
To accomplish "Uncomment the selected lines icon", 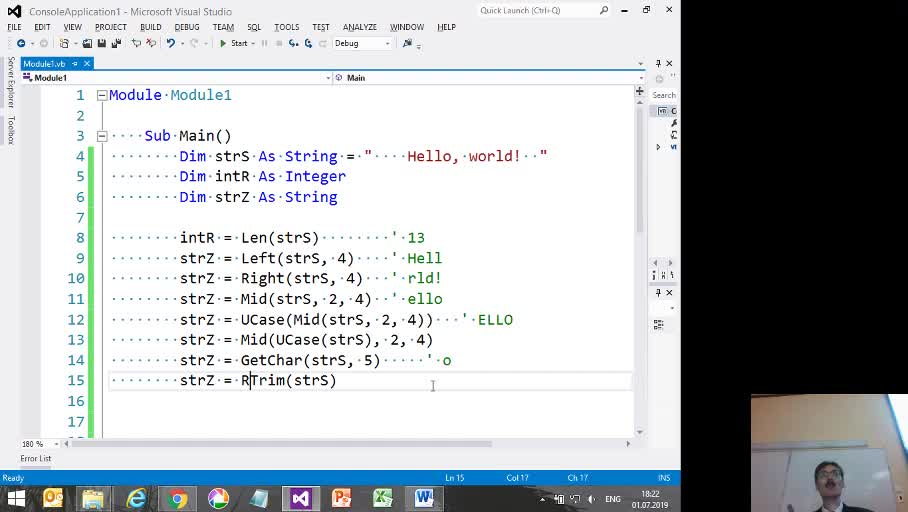I will tap(151, 43).
